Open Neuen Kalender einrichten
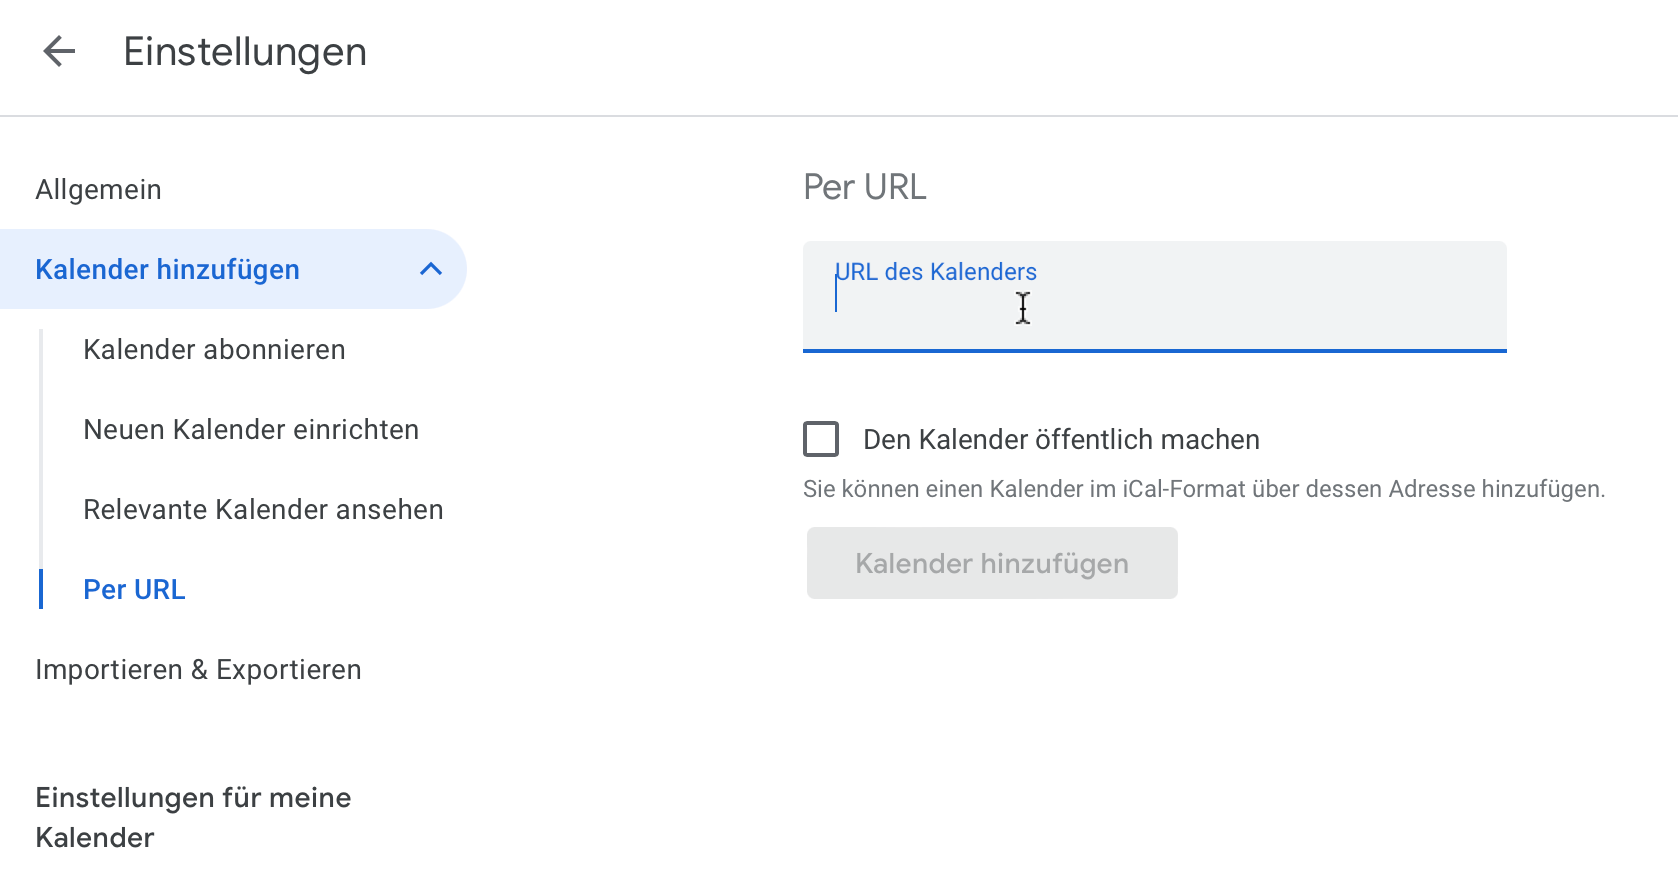 pos(251,430)
